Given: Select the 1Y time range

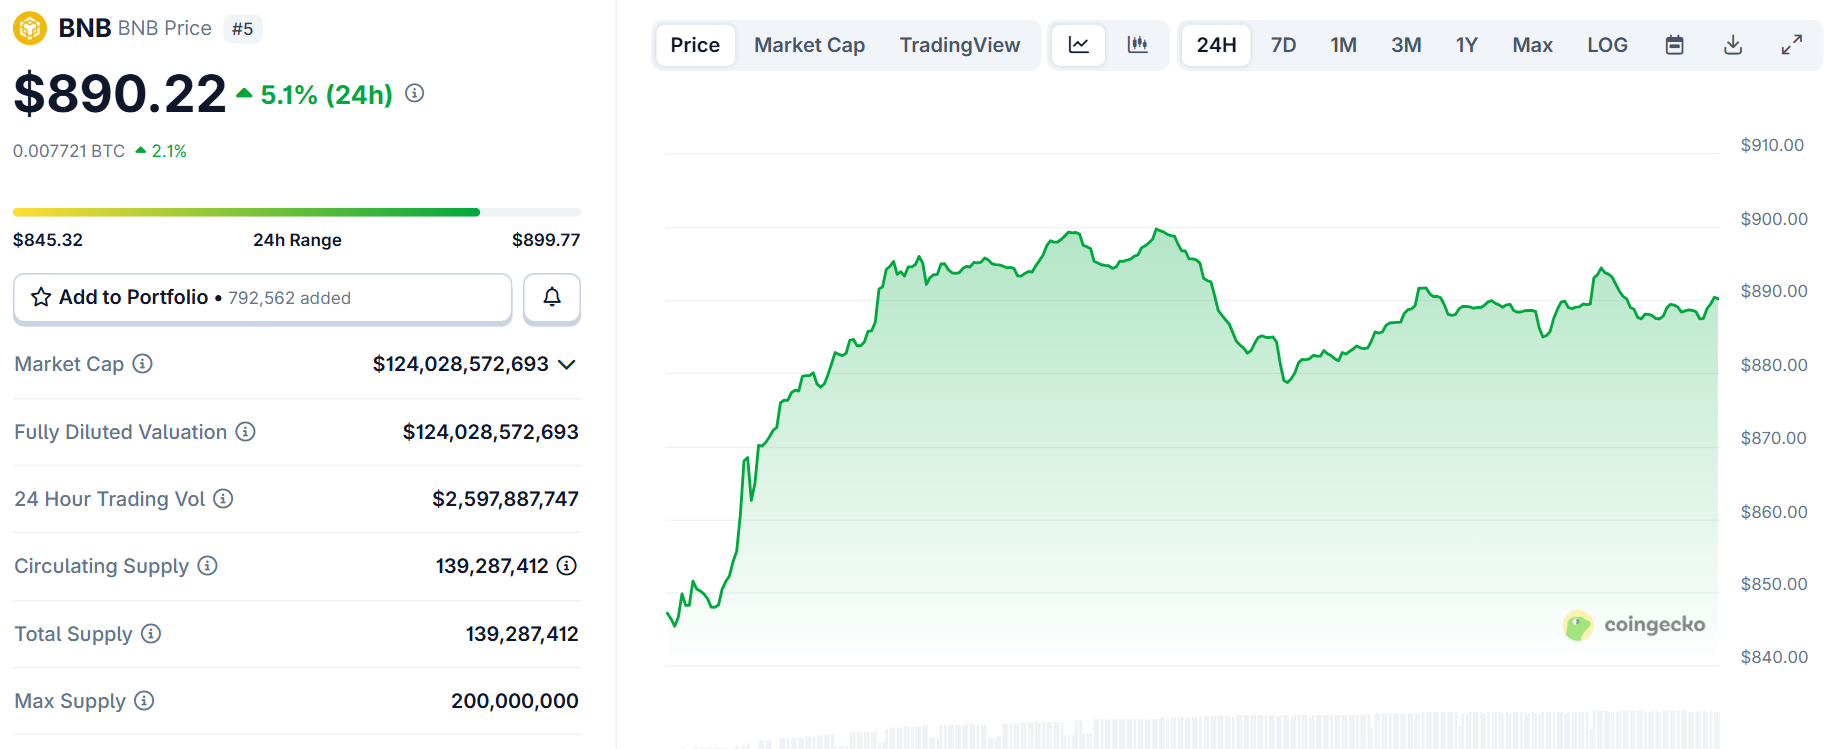Looking at the screenshot, I should (x=1467, y=45).
